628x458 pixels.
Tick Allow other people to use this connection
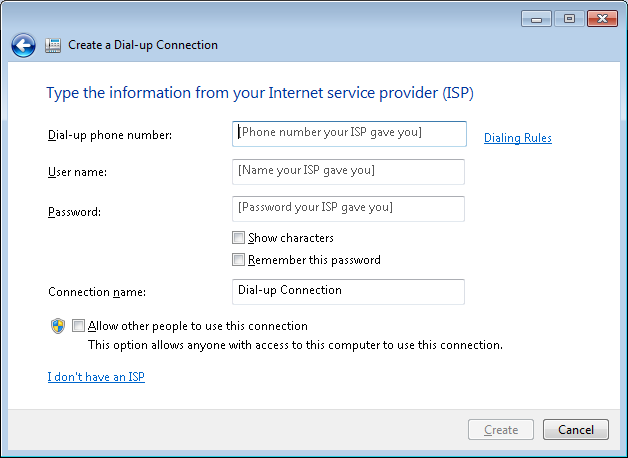(78, 326)
